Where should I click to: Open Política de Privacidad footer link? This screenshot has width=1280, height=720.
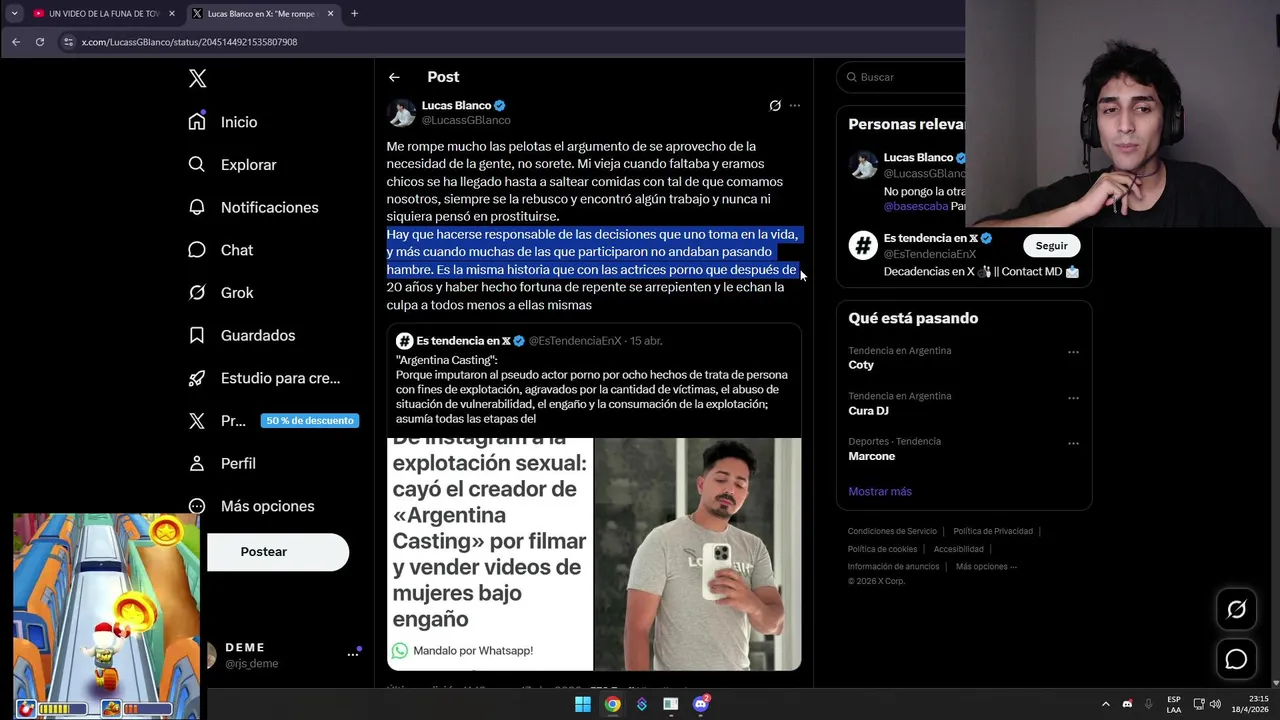point(993,531)
